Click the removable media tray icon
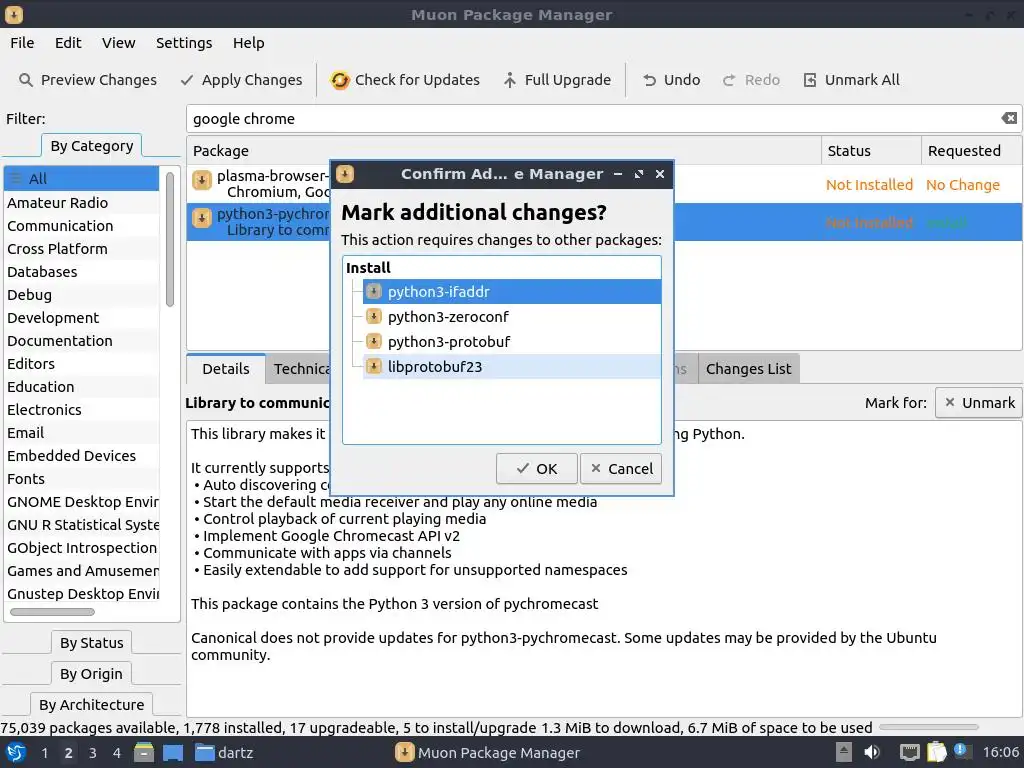The image size is (1024, 768). tap(844, 752)
